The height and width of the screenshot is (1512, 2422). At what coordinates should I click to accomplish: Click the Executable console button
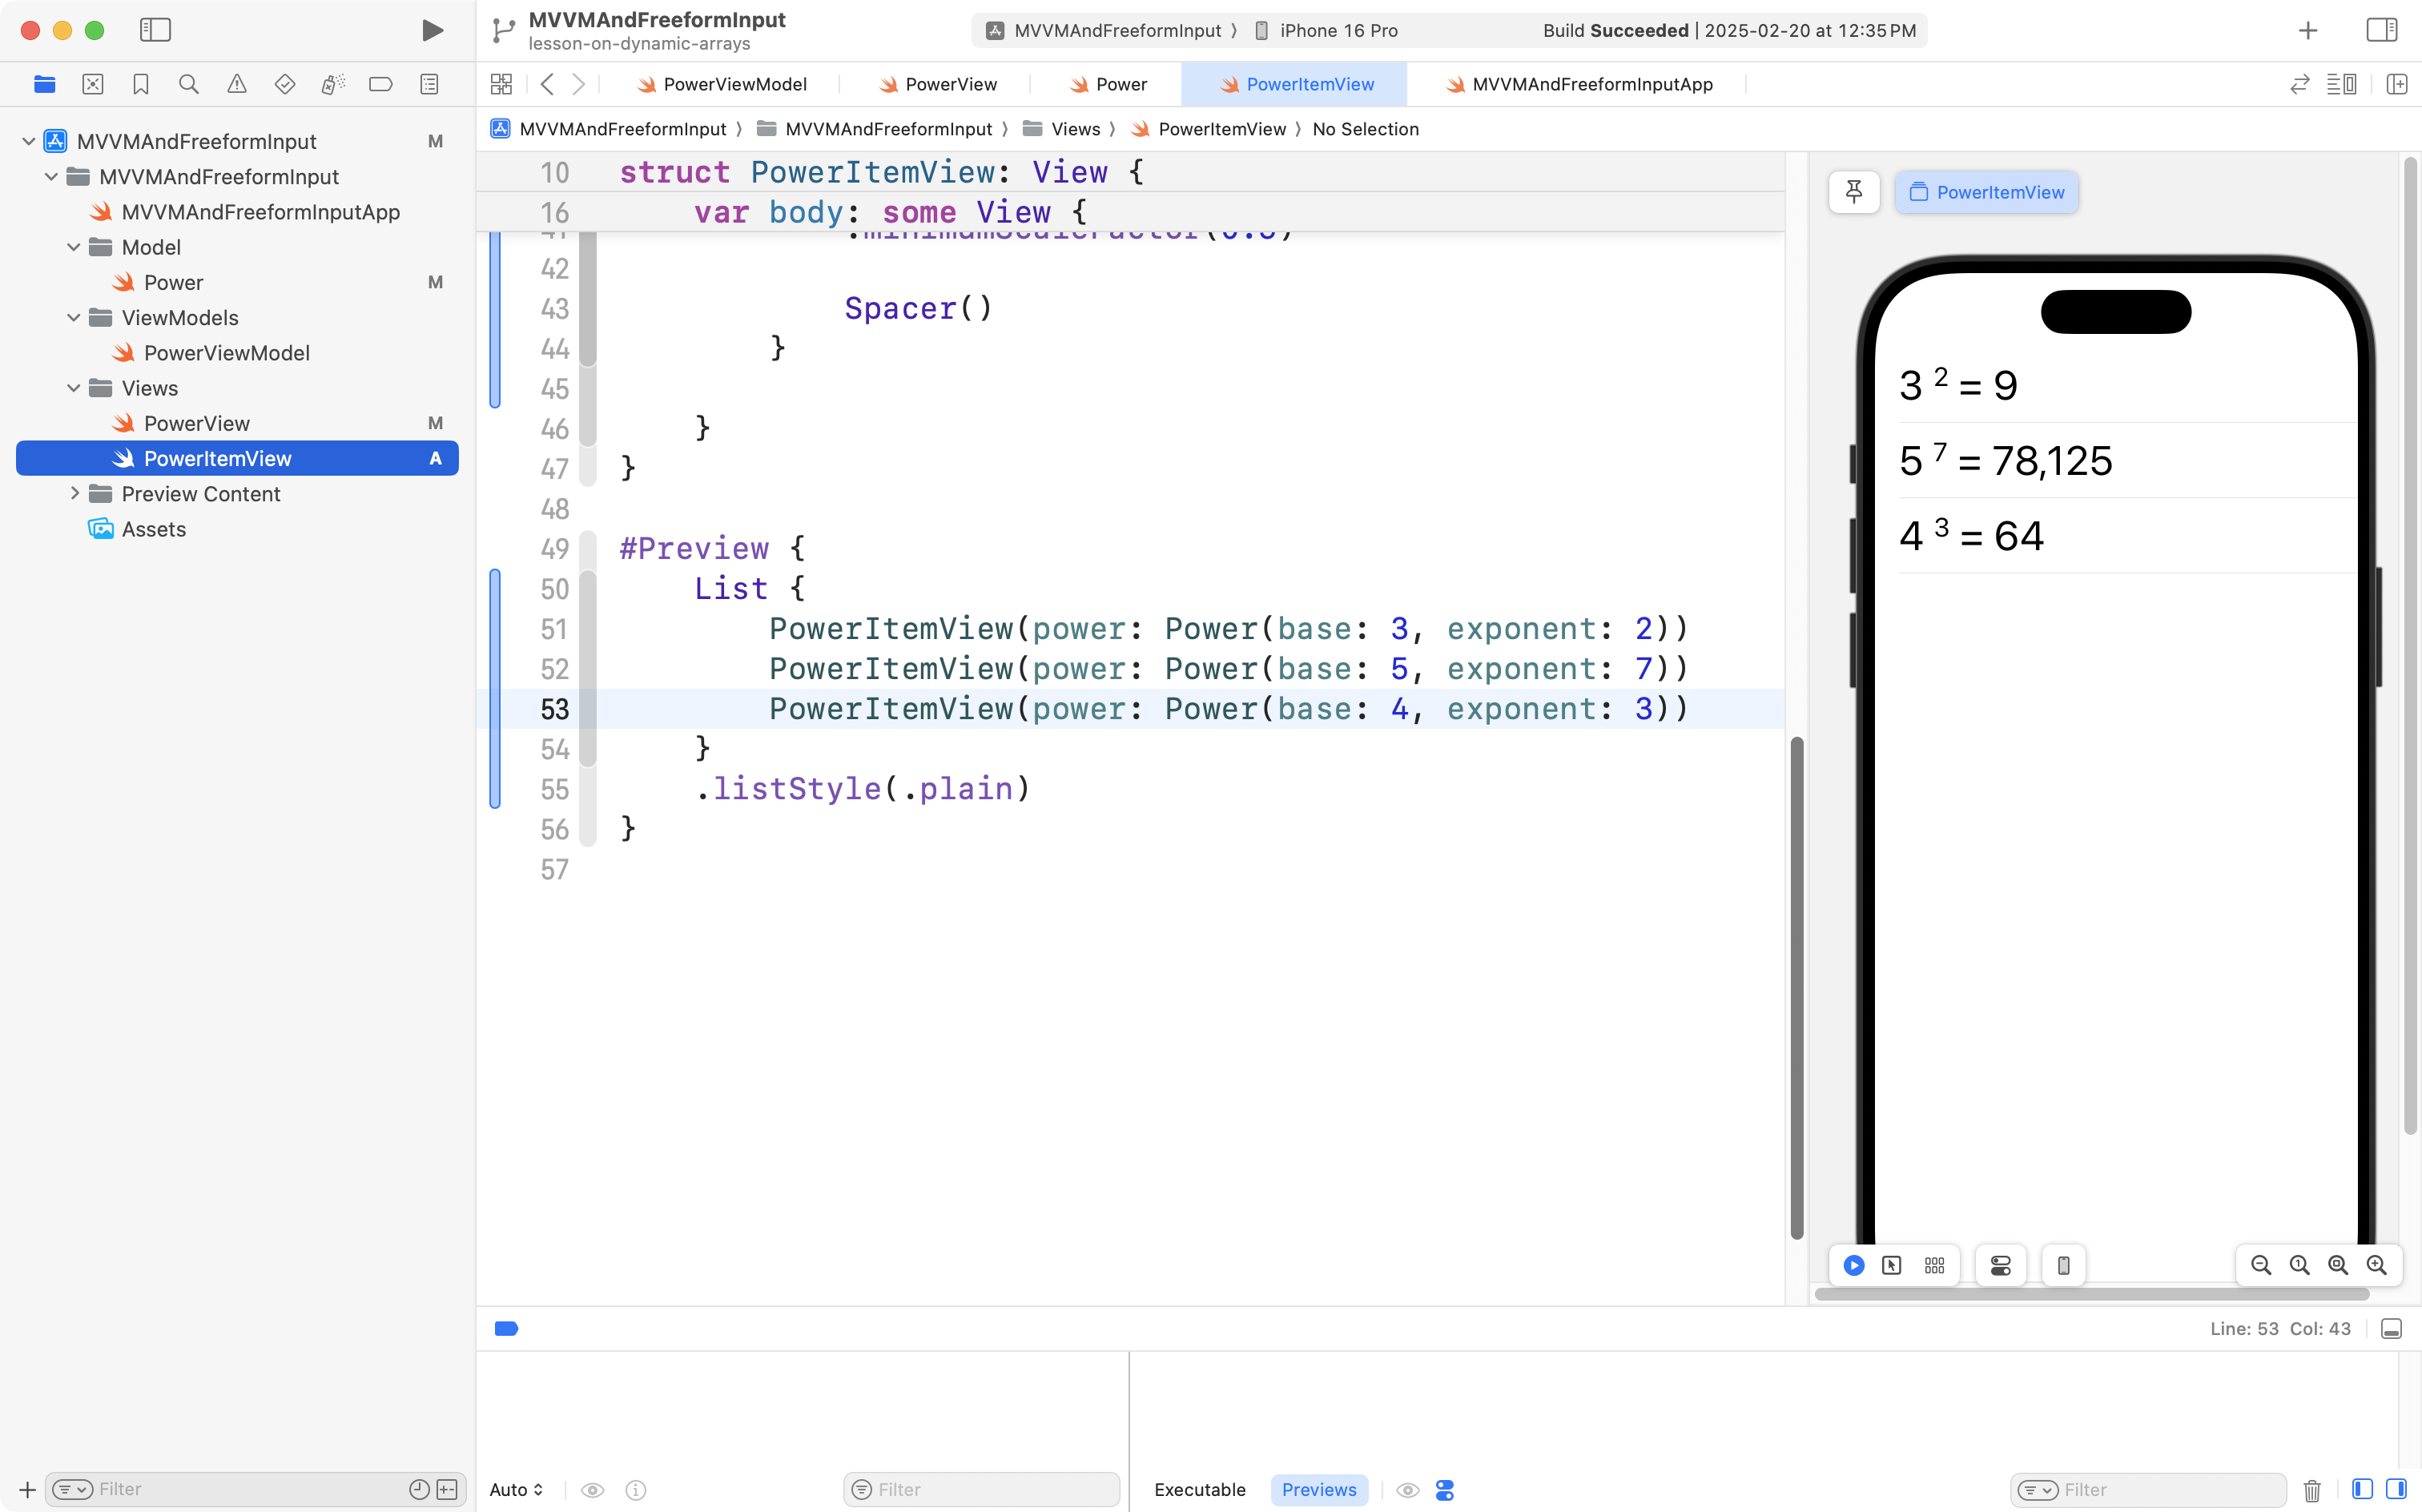(x=1199, y=1489)
